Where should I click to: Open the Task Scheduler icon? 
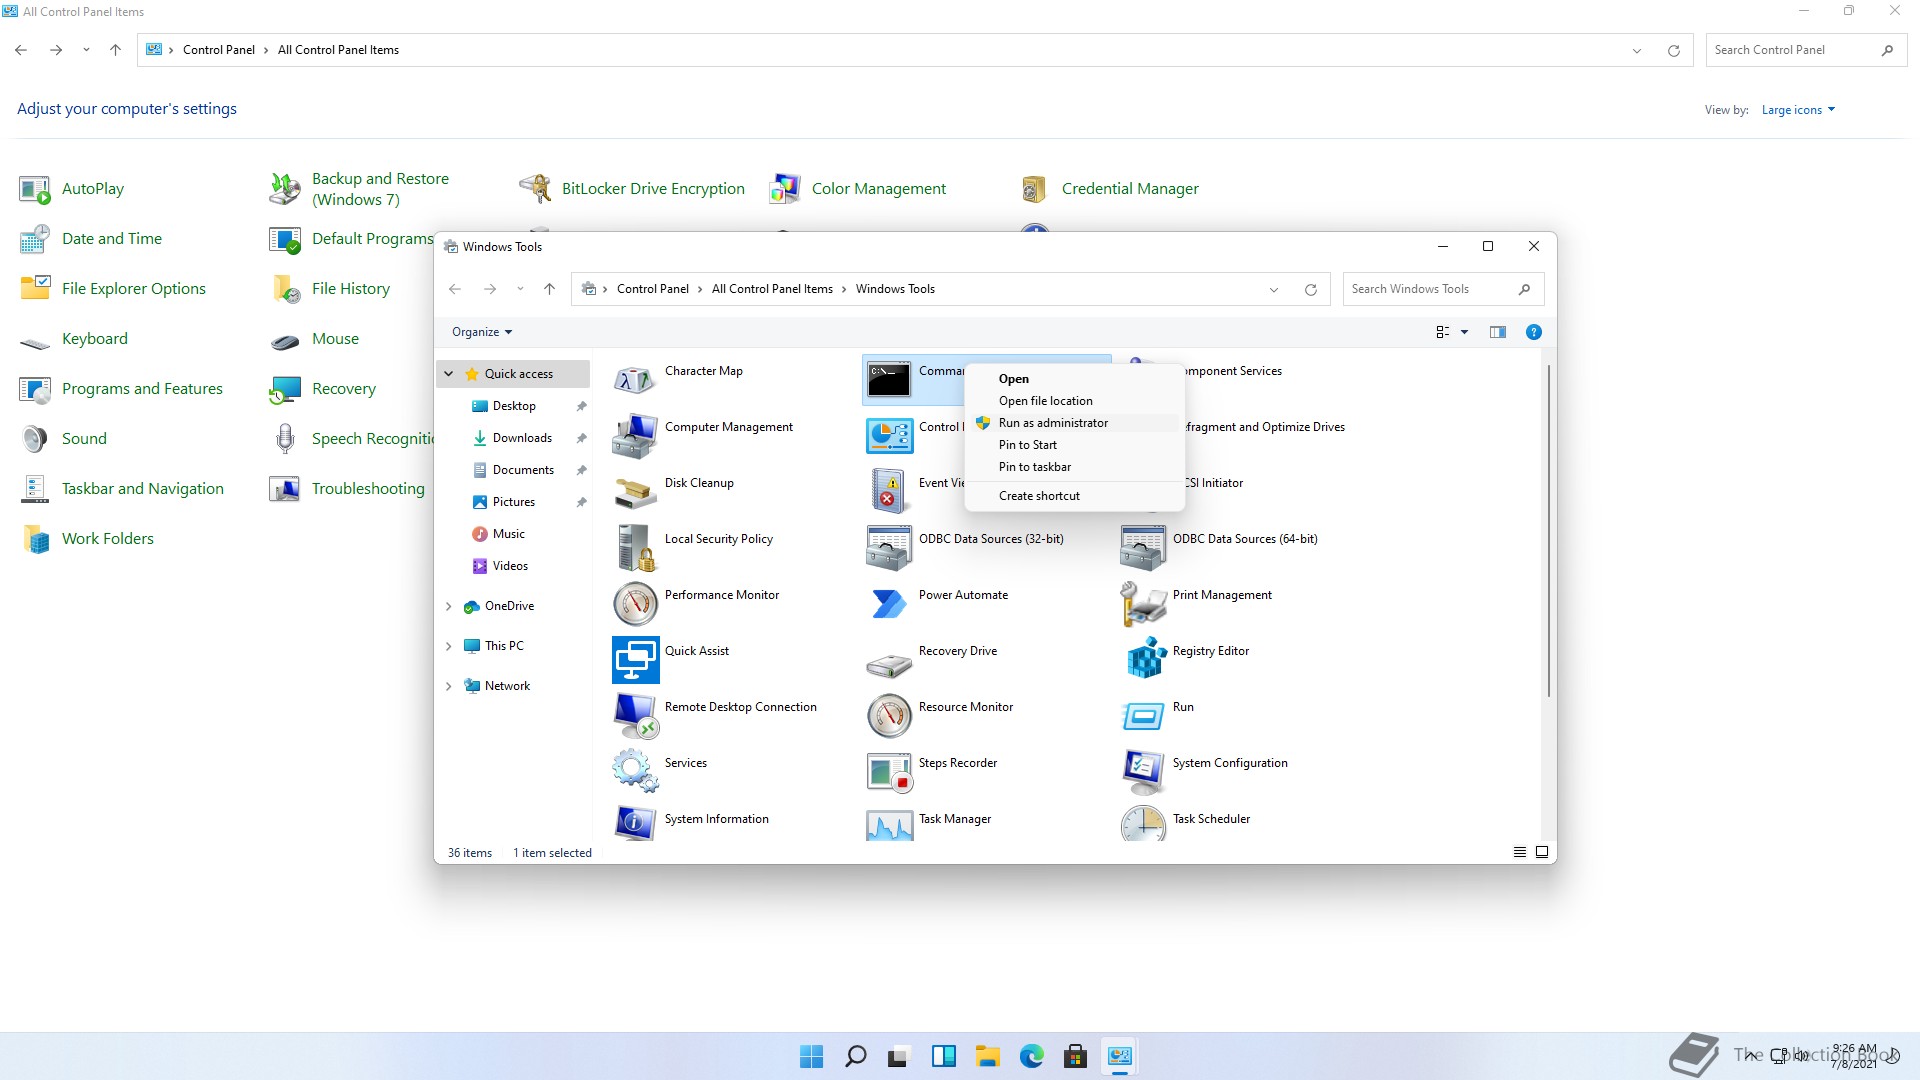(x=1143, y=824)
